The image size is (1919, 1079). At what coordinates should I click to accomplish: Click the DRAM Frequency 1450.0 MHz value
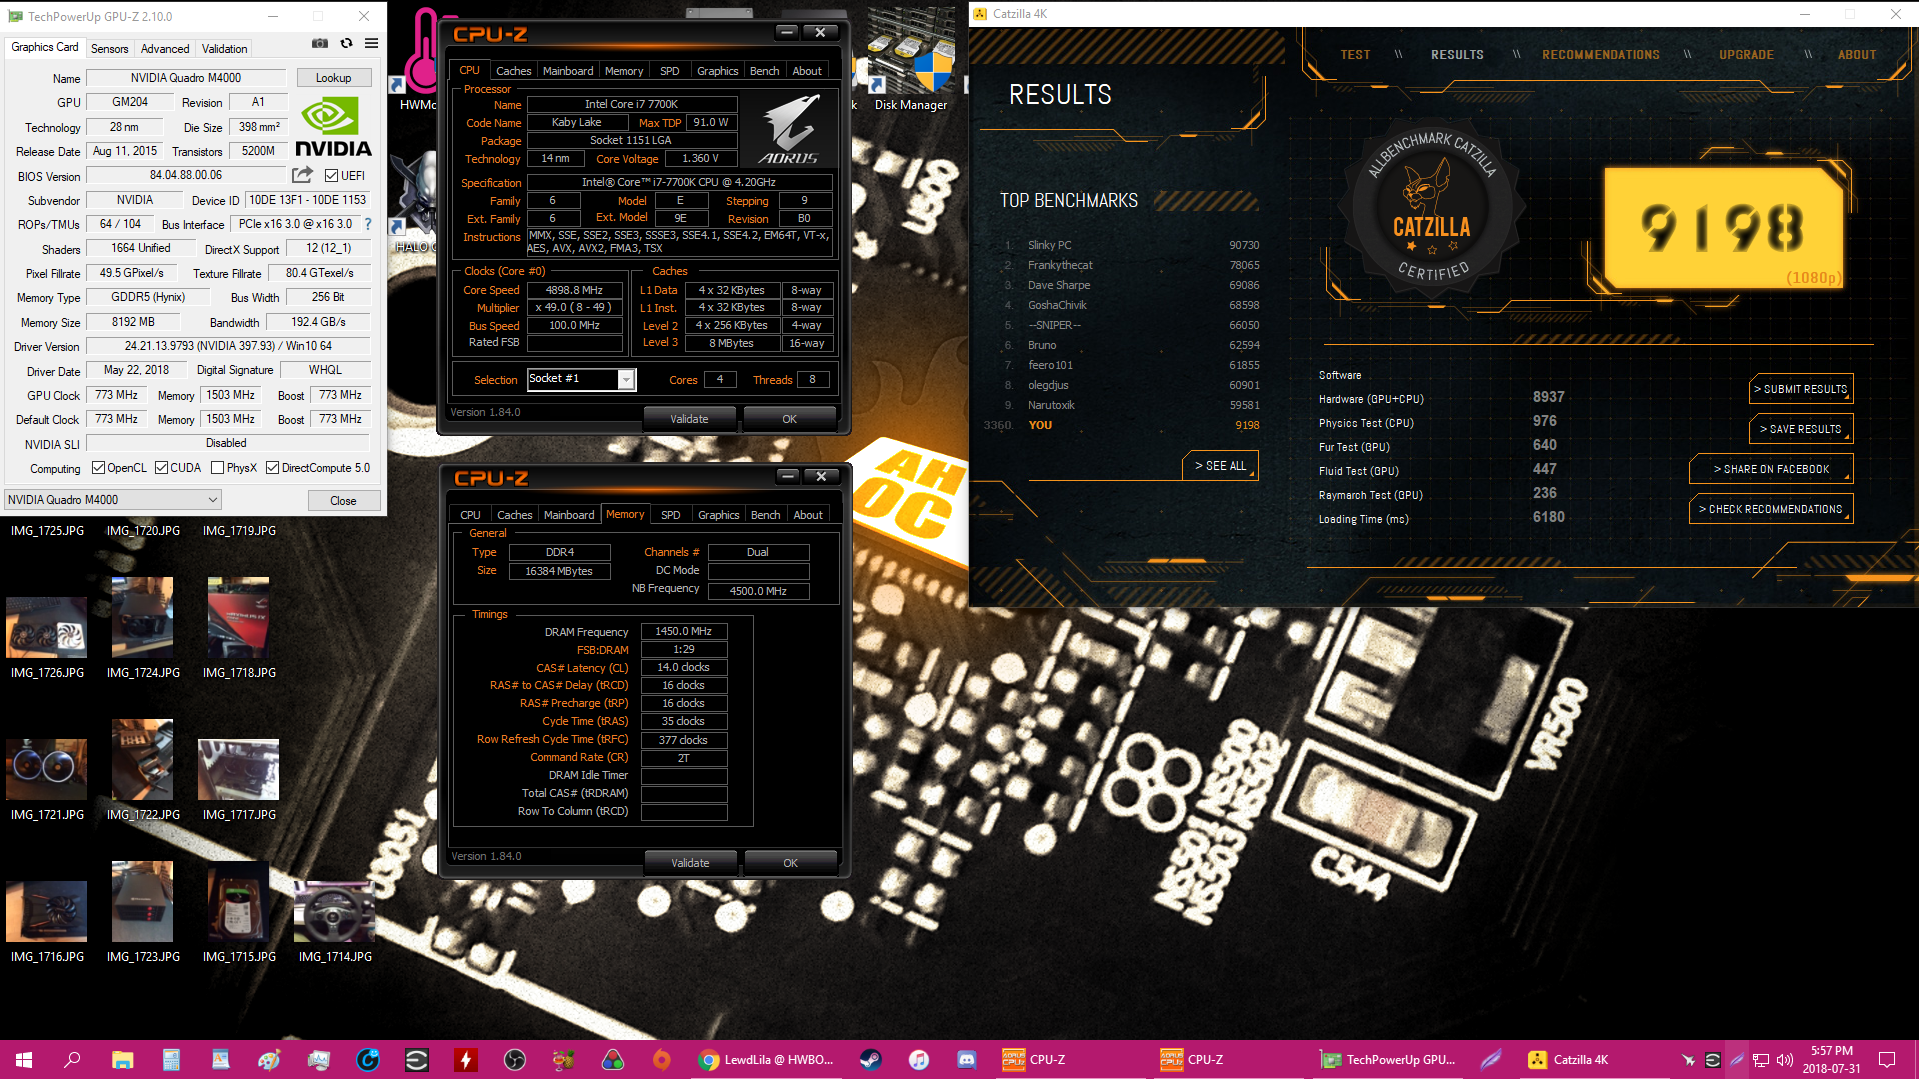pos(683,632)
